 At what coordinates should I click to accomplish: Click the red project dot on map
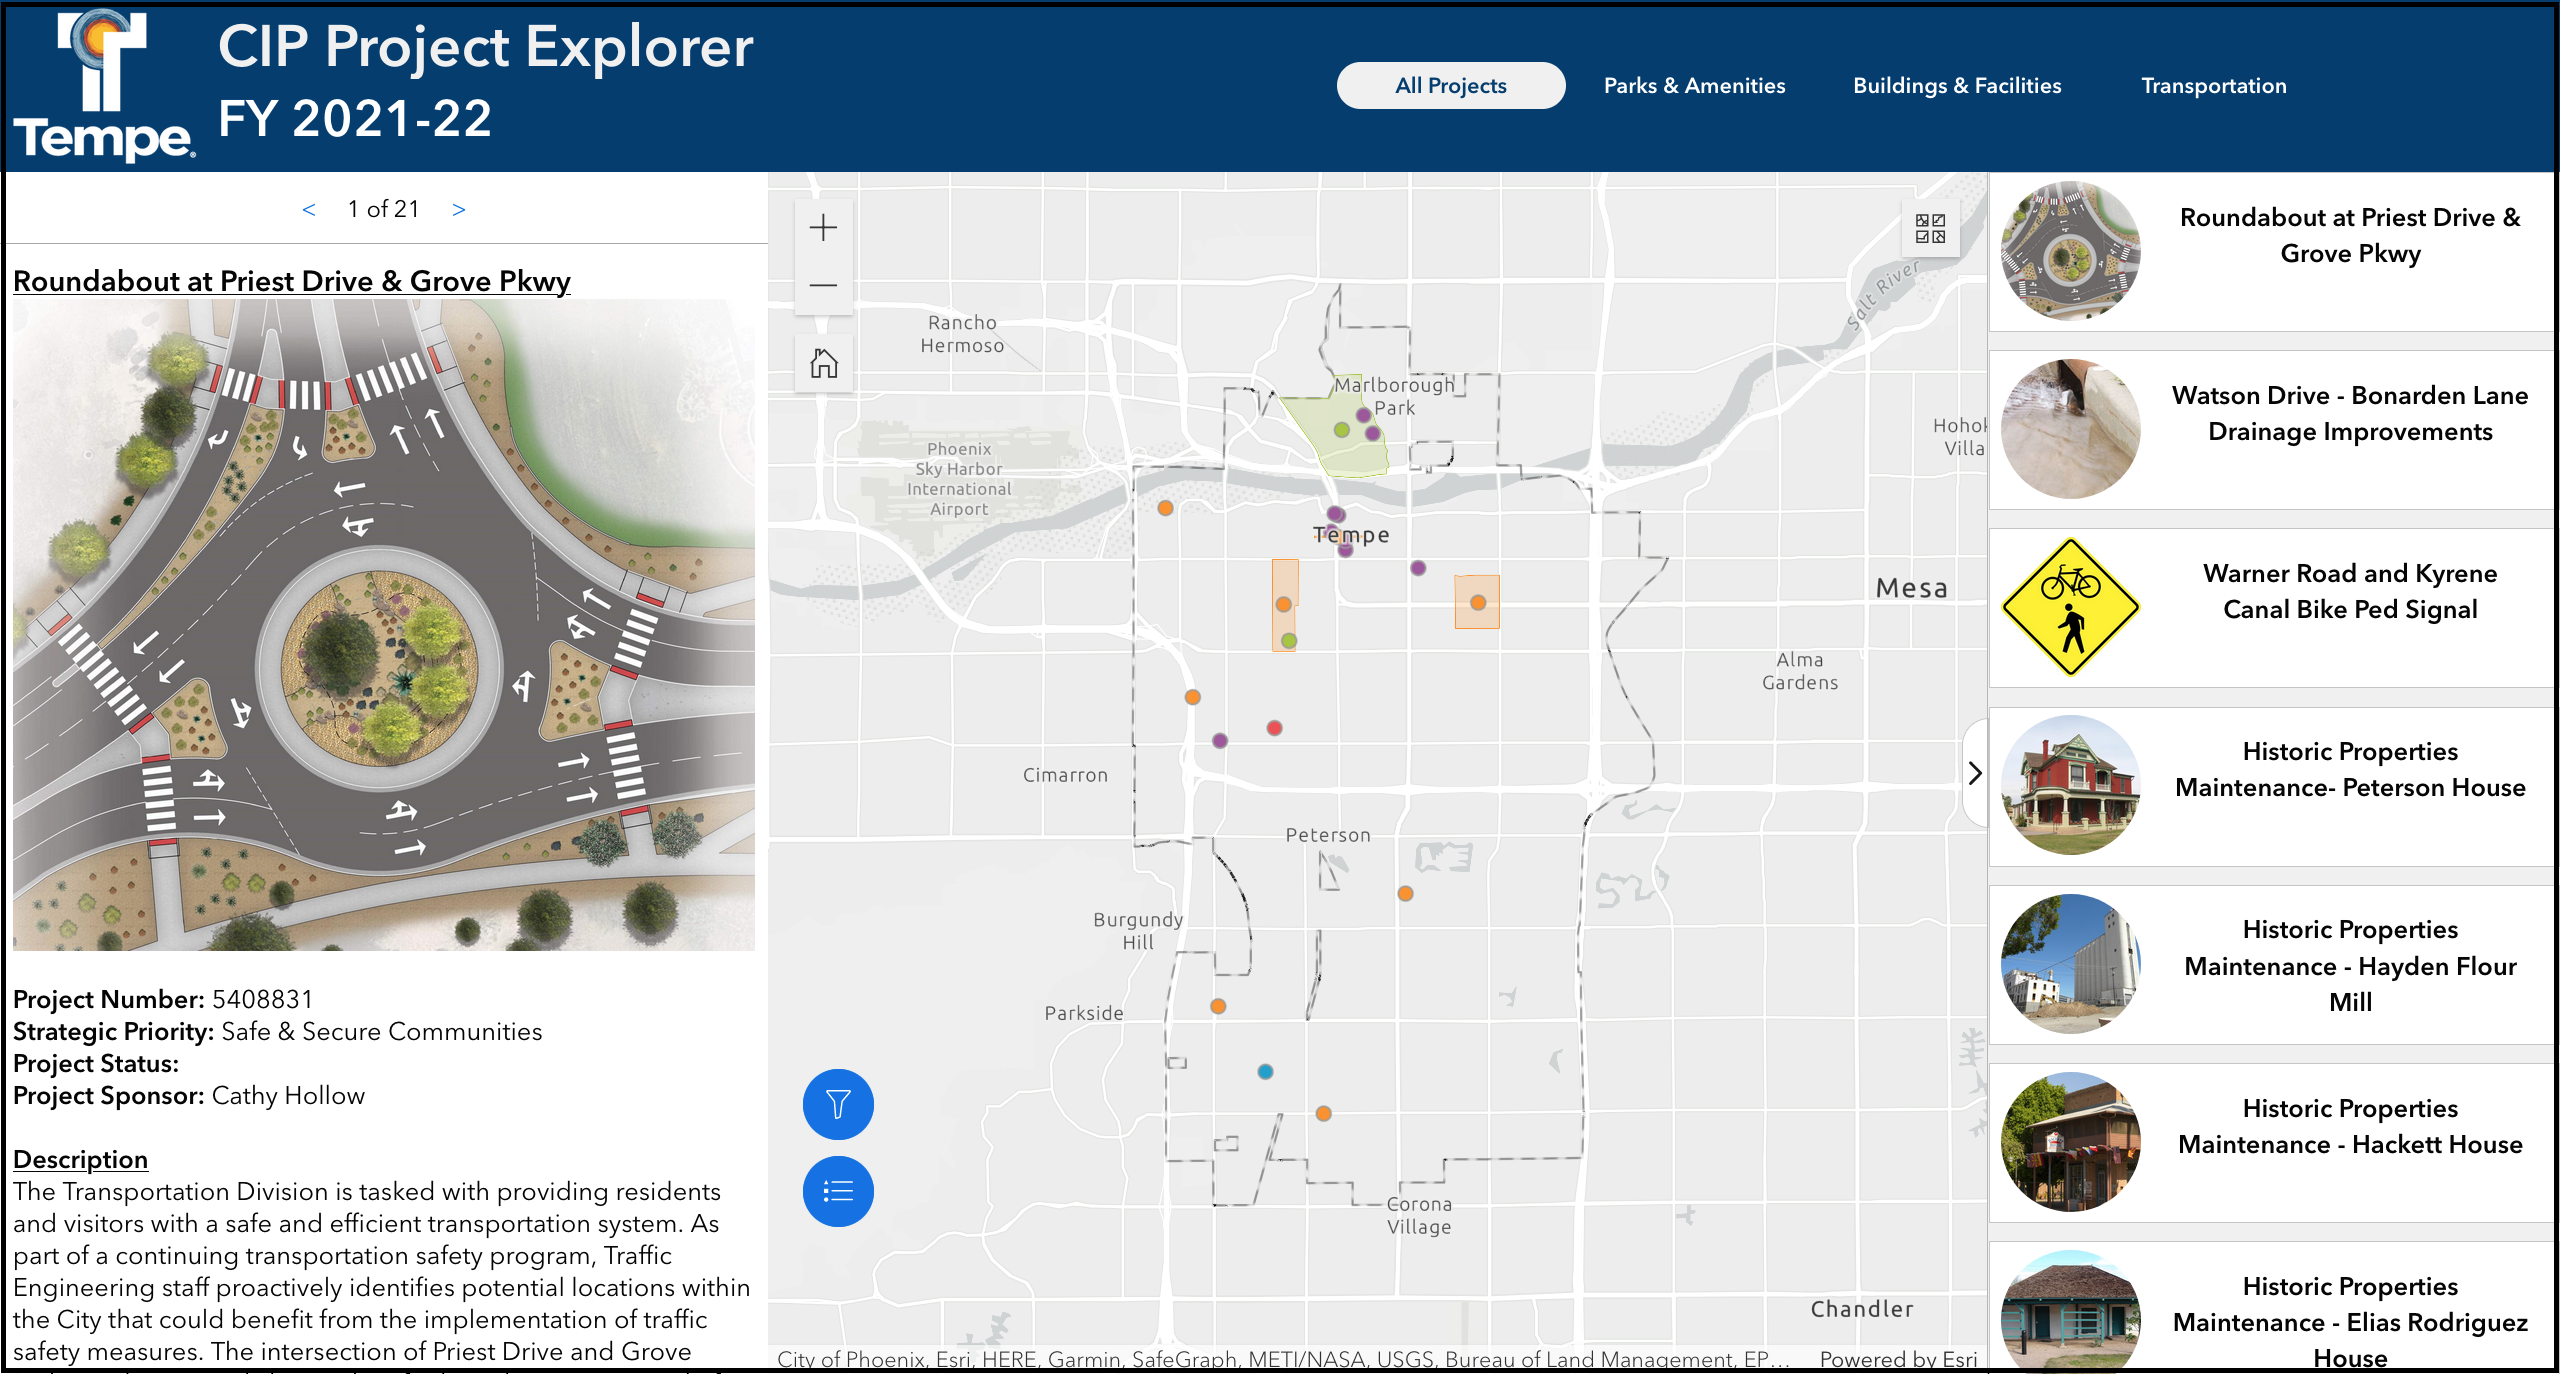[x=1274, y=728]
